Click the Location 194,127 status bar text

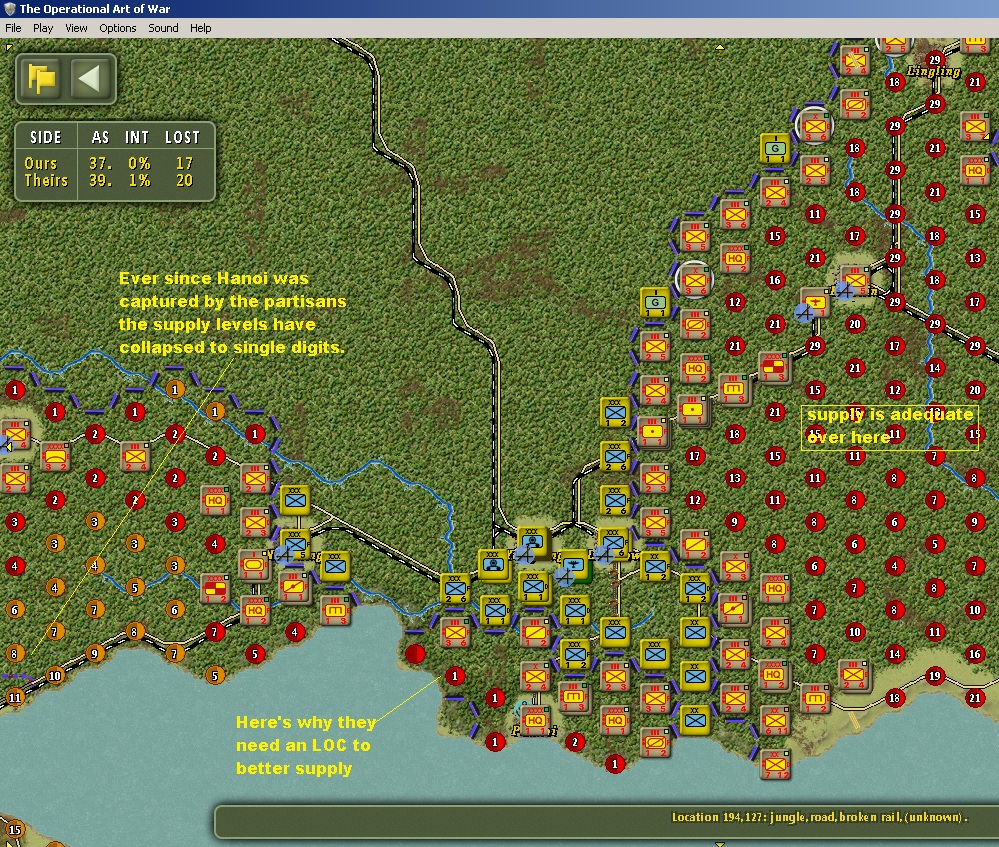coord(819,817)
